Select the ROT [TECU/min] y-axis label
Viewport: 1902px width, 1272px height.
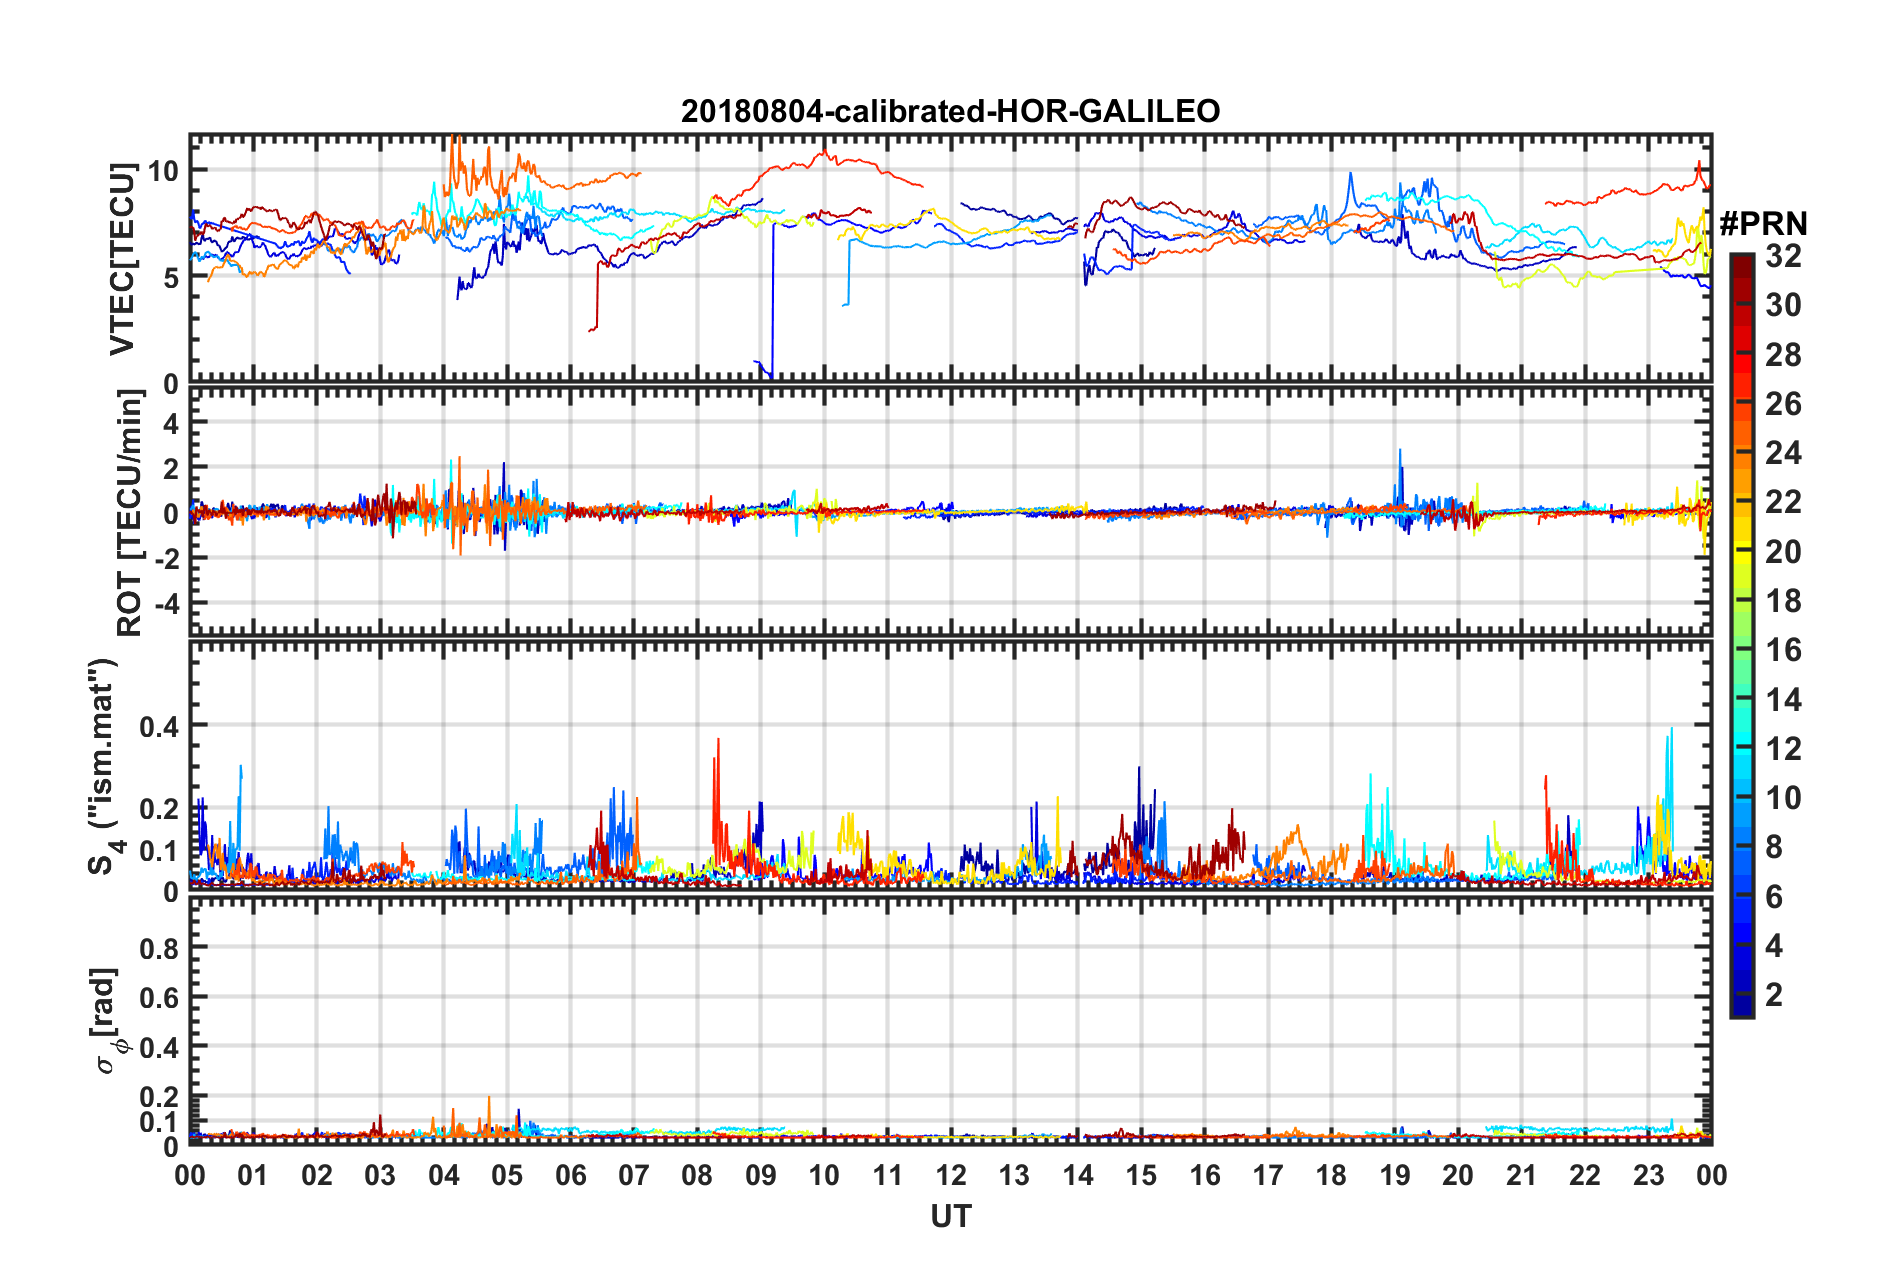pyautogui.click(x=129, y=513)
